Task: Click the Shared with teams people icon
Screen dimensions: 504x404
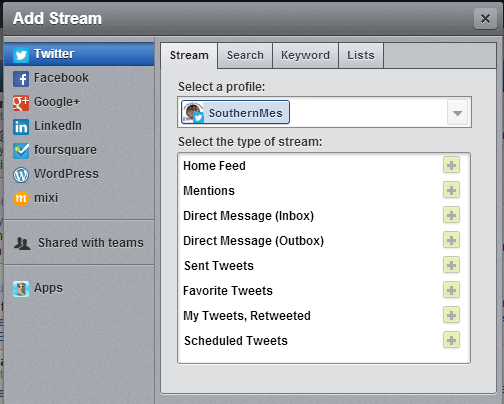Action: click(x=22, y=243)
